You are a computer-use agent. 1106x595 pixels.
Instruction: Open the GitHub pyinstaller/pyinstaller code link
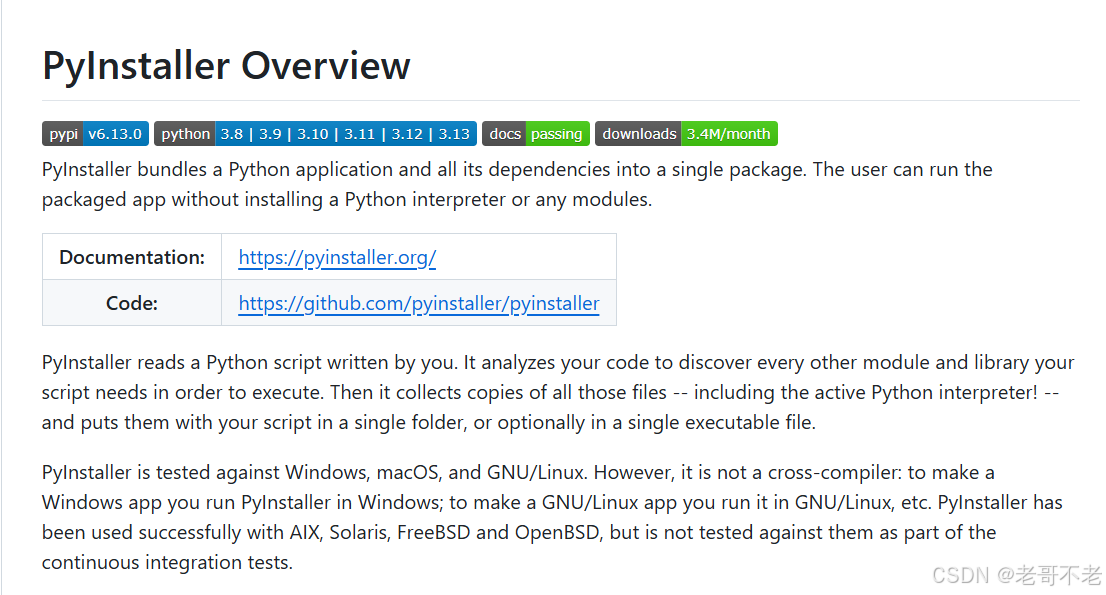pyautogui.click(x=419, y=303)
